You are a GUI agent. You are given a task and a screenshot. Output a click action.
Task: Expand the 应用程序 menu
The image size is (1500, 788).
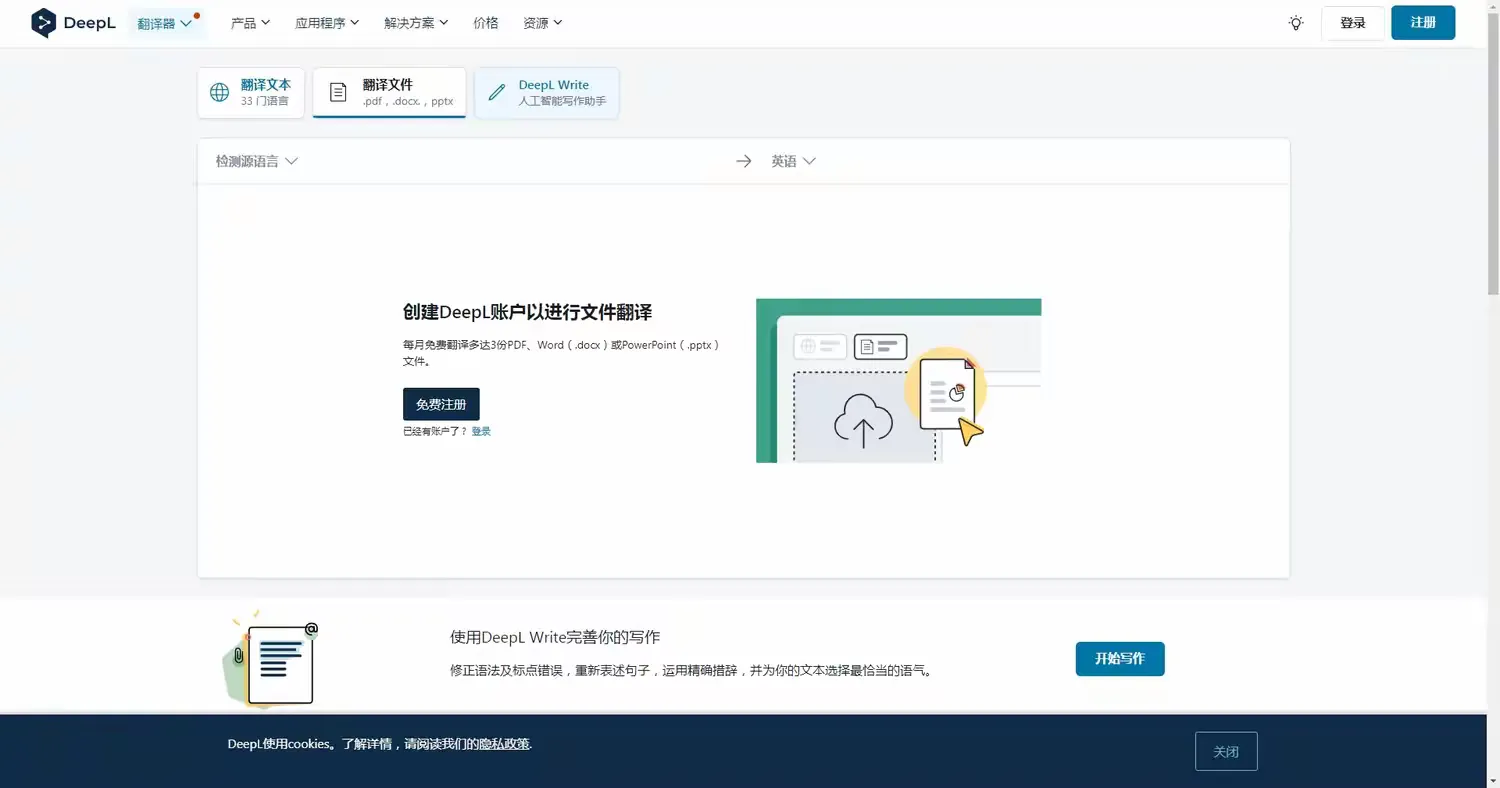(327, 23)
